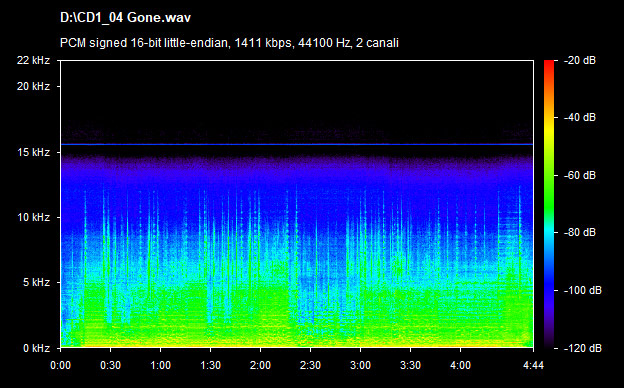This screenshot has width=624, height=388.
Task: Click the -120 dB label on the scale
Action: coord(582,348)
